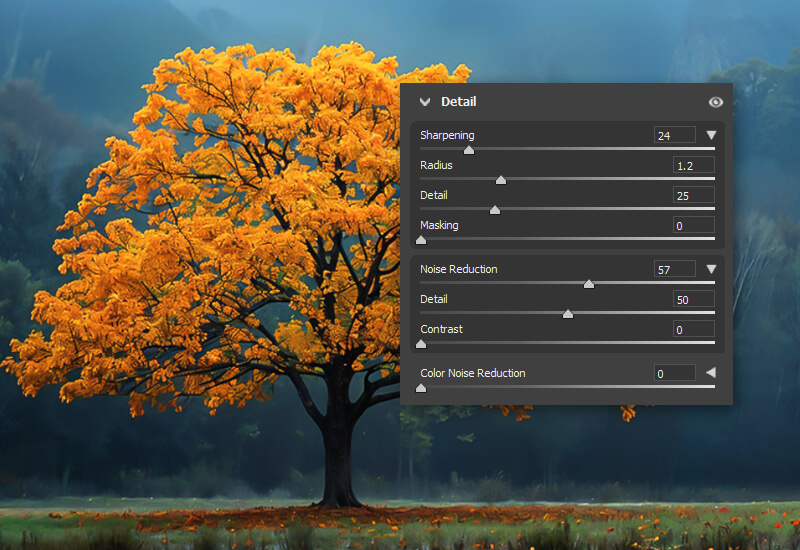Click the Masking value input field
This screenshot has height=550, width=800.
693,225
